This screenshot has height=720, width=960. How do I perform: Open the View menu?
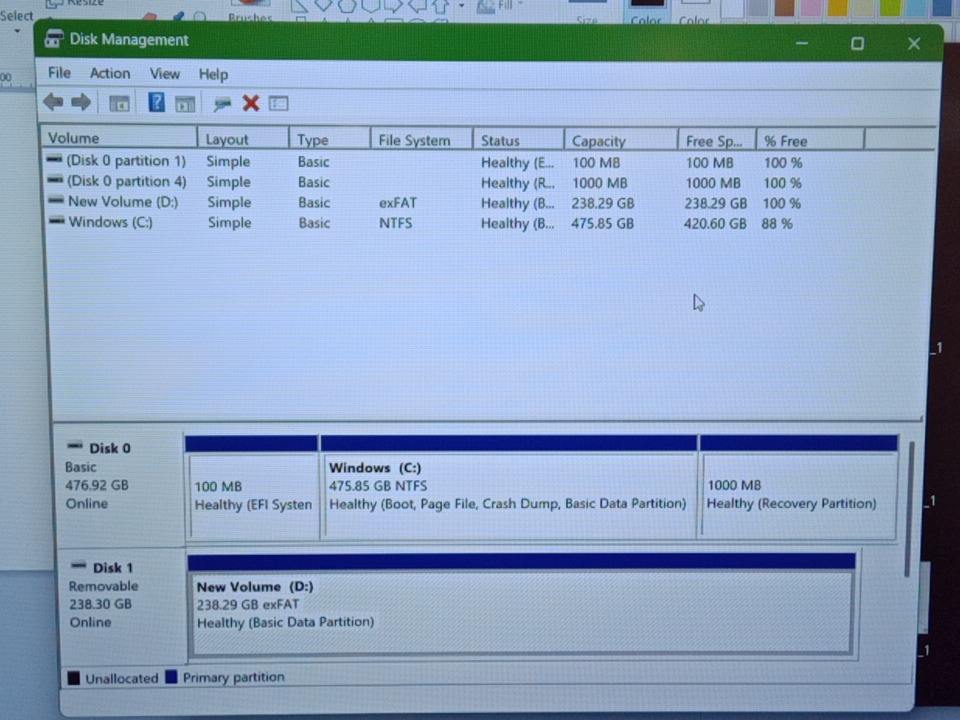(x=165, y=74)
